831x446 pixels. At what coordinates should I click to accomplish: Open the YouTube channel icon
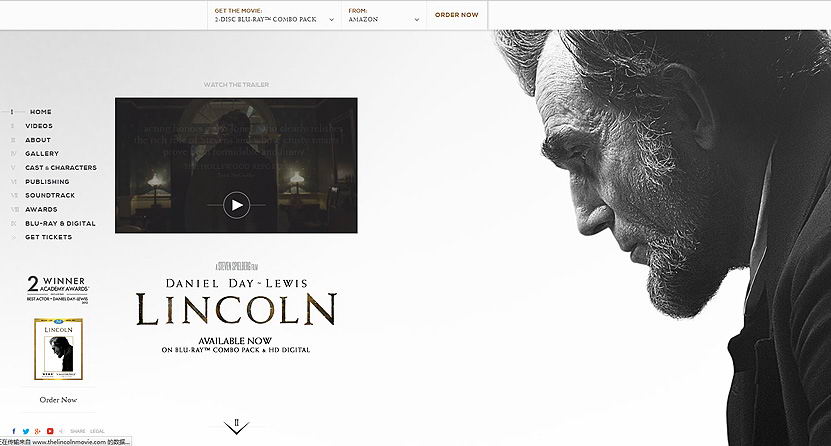click(50, 431)
